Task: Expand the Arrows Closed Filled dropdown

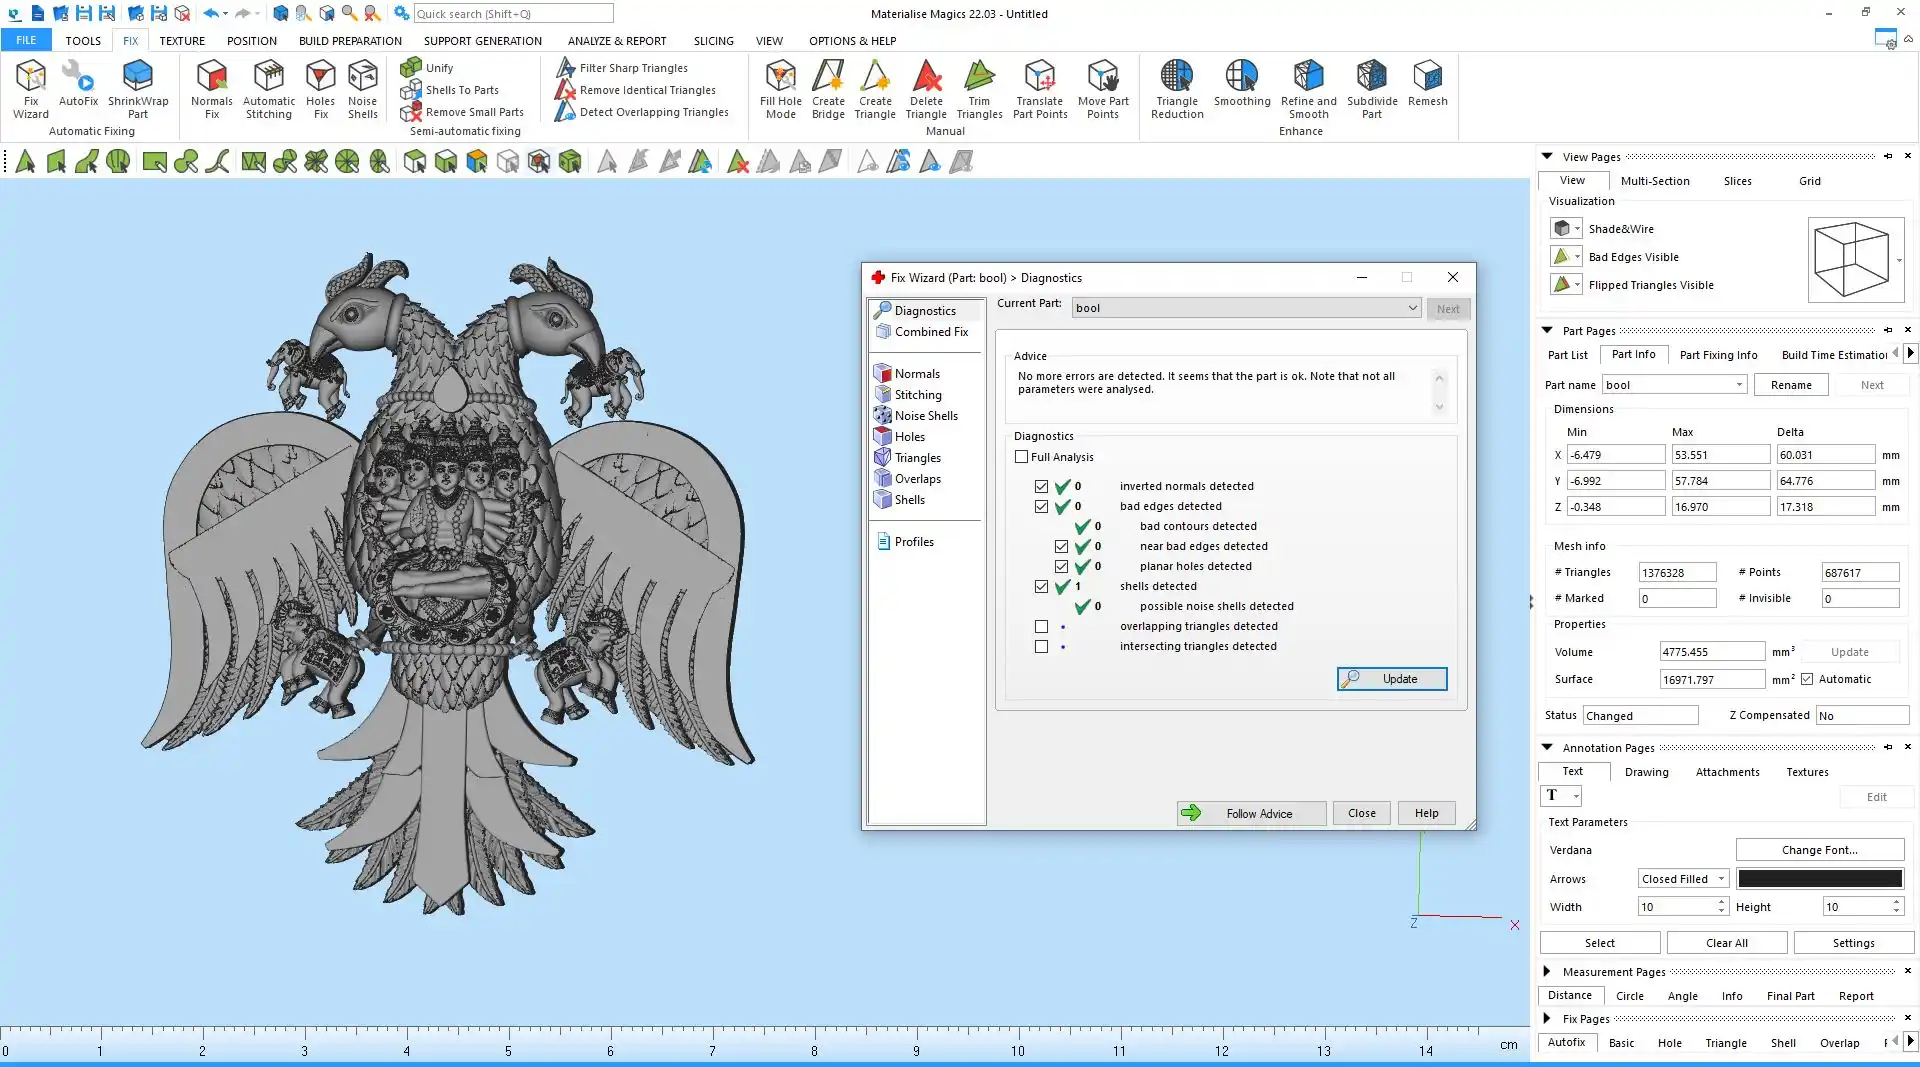Action: tap(1720, 879)
